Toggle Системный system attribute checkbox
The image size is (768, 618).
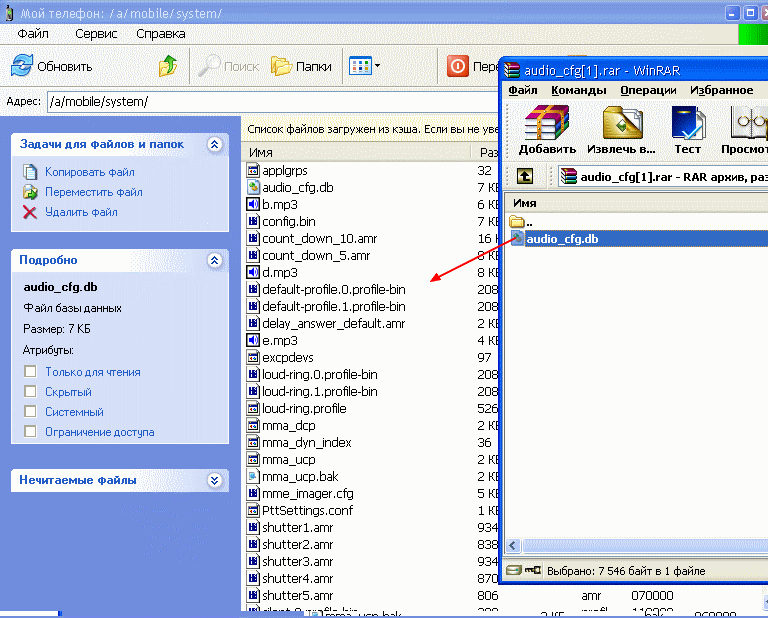coord(30,411)
